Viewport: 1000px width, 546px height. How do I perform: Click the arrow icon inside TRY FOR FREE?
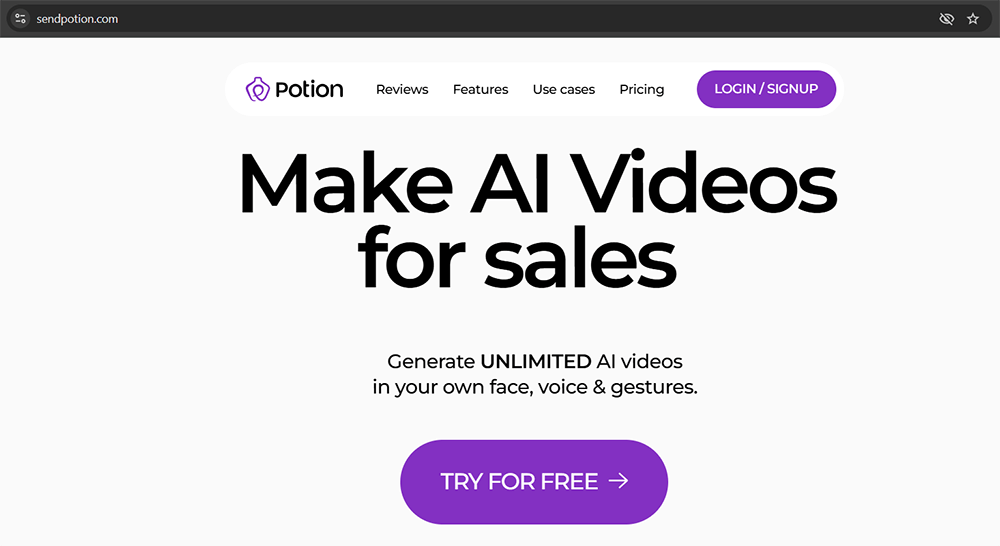(x=619, y=481)
